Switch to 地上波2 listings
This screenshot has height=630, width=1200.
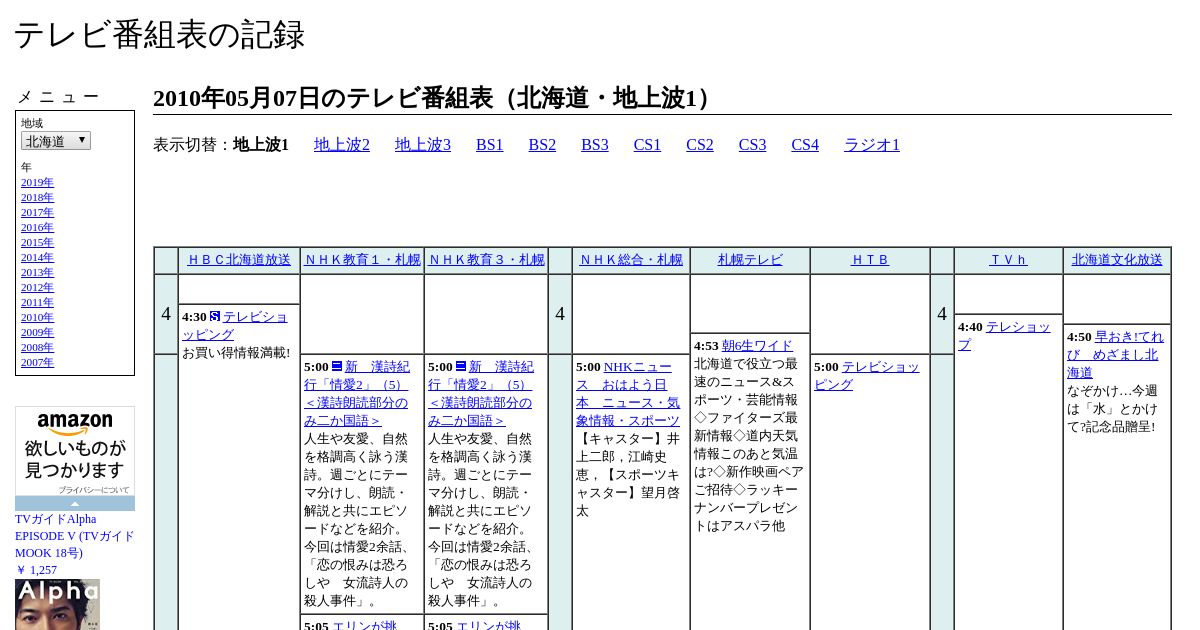point(342,145)
